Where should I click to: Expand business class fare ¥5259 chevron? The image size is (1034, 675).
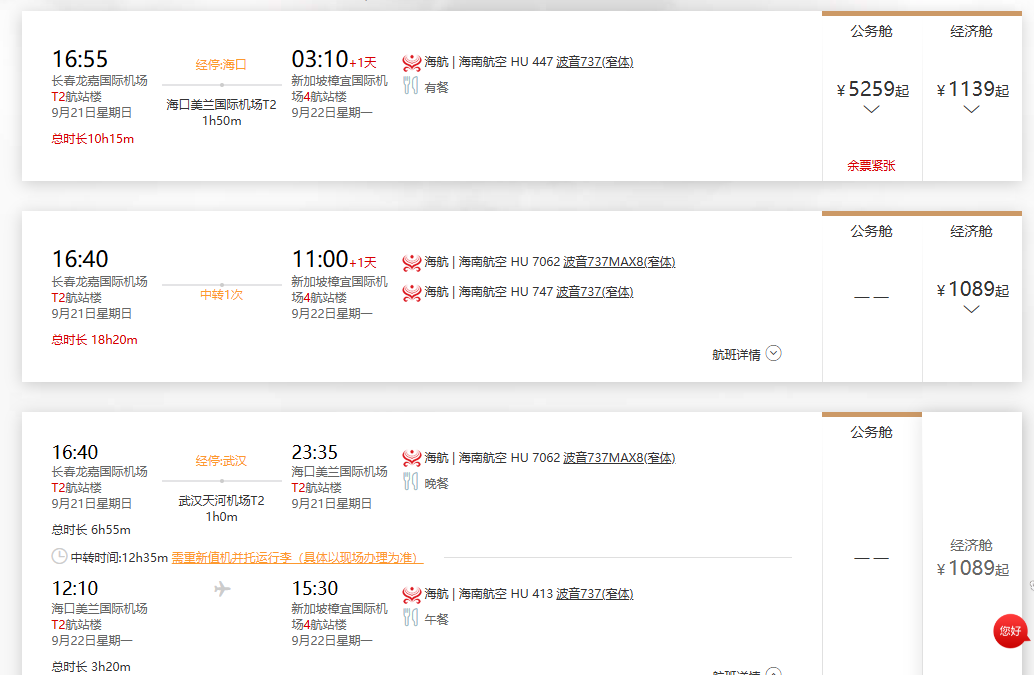coord(871,109)
